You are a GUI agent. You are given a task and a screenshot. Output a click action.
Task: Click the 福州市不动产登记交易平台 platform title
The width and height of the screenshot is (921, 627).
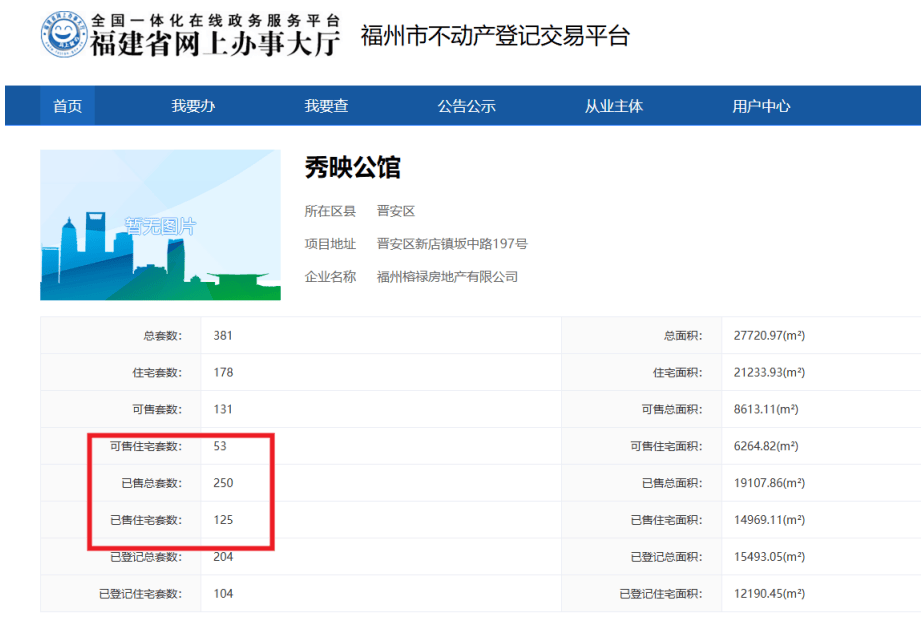[495, 37]
